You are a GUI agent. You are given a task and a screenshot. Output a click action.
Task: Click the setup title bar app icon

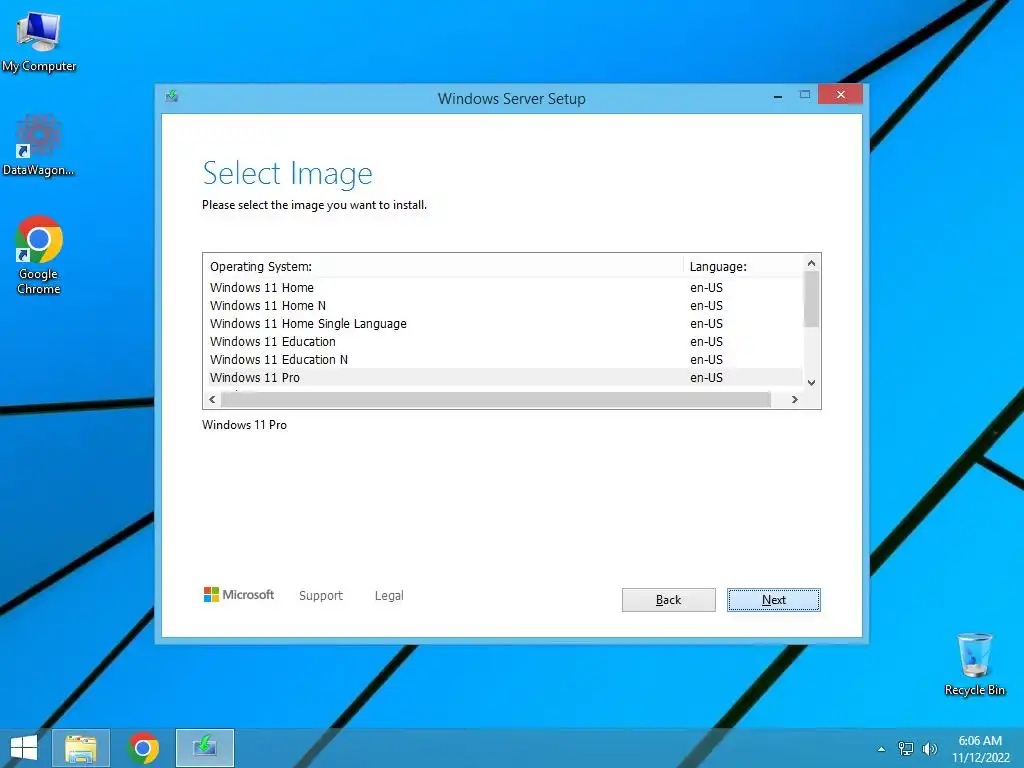[x=172, y=97]
